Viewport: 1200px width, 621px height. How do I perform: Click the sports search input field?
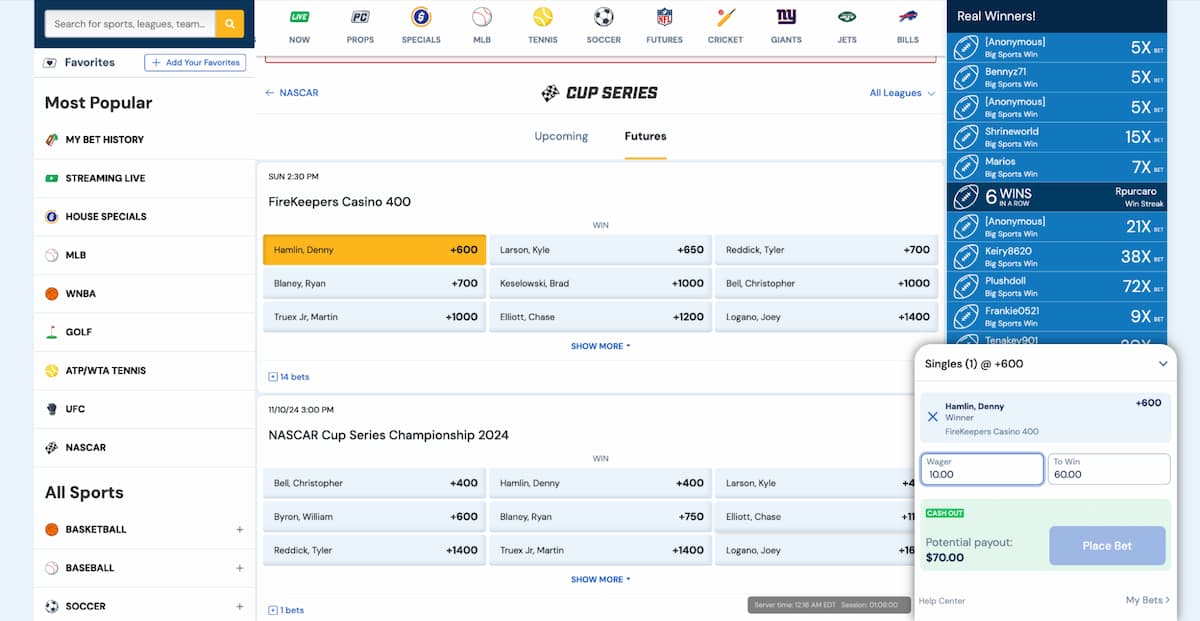click(x=130, y=23)
